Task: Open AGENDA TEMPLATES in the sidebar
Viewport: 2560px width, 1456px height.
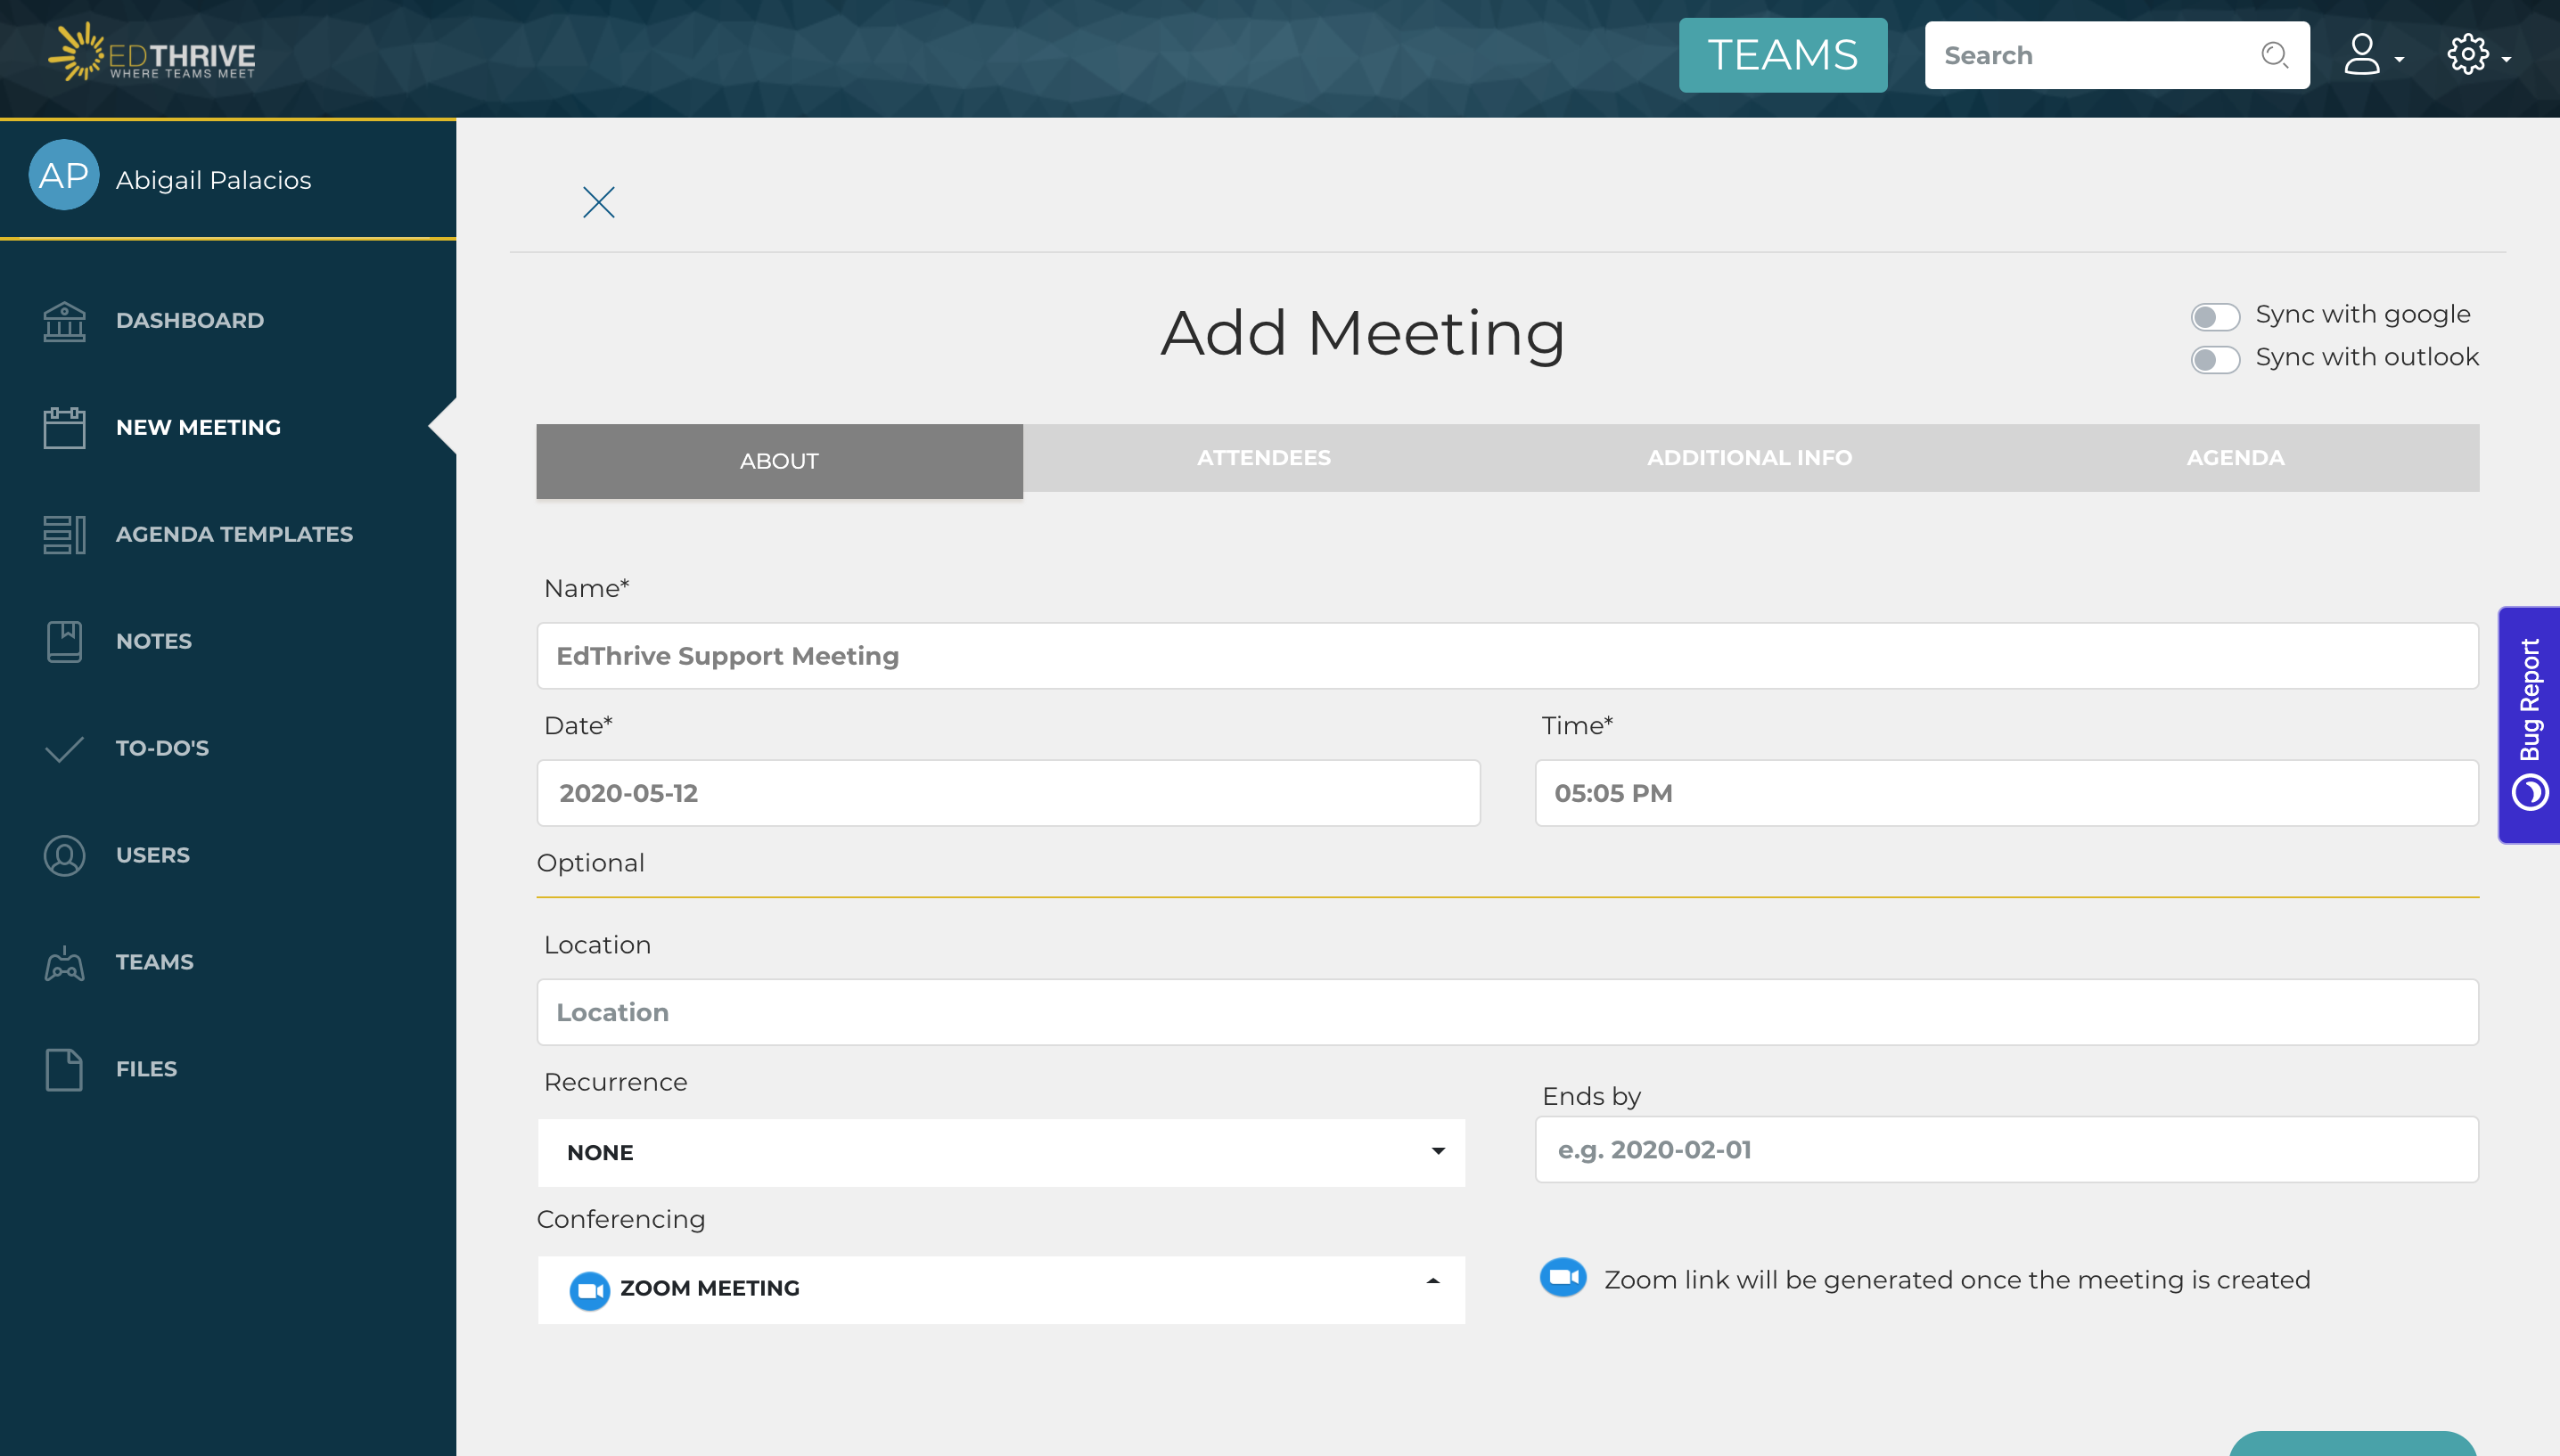Action: 234,535
